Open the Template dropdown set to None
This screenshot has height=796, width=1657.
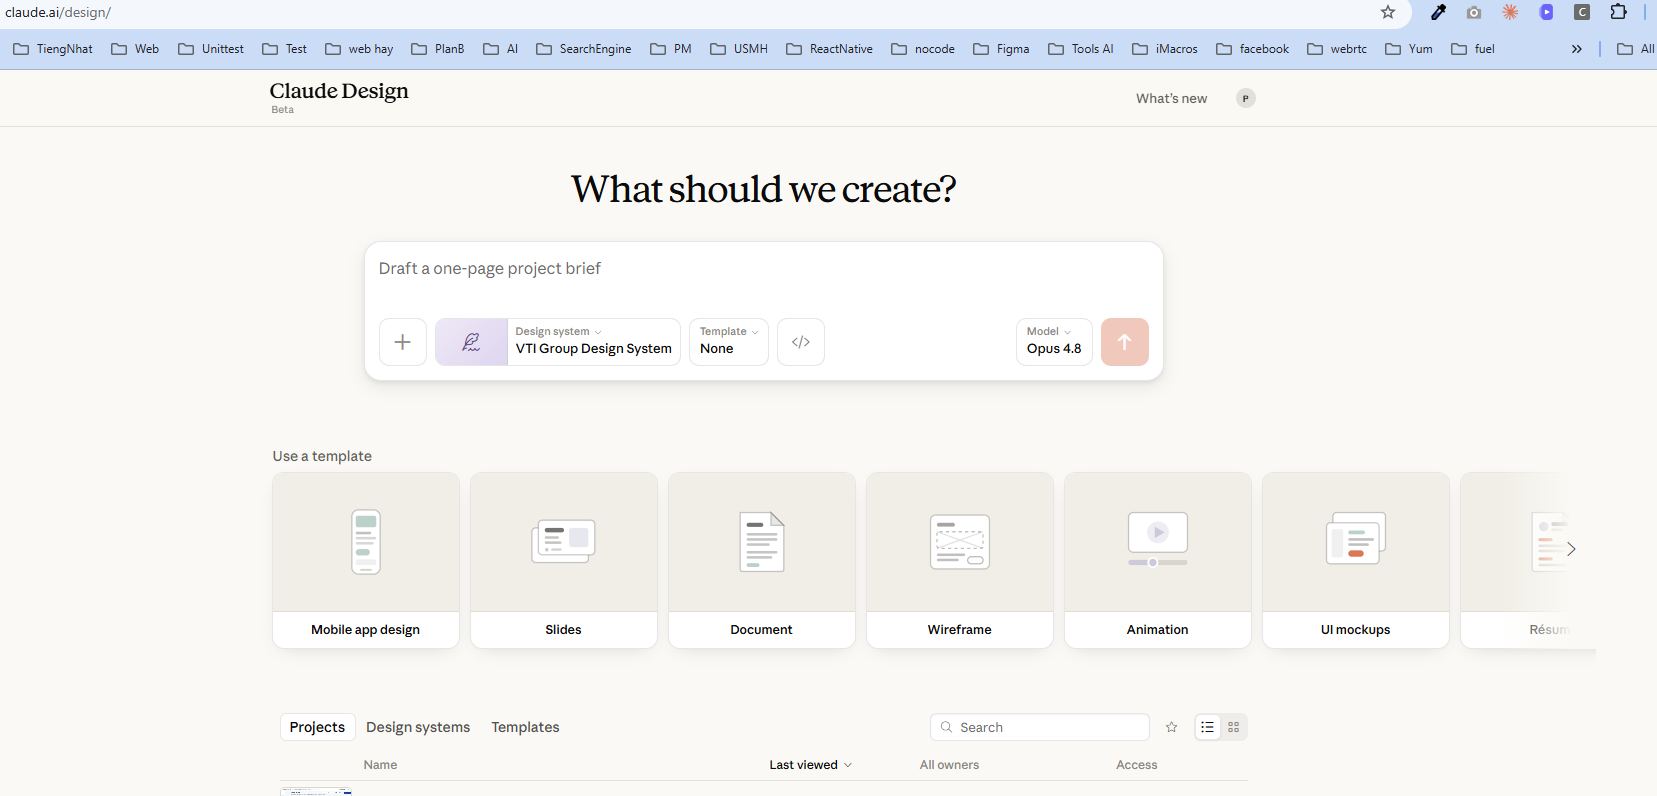729,342
